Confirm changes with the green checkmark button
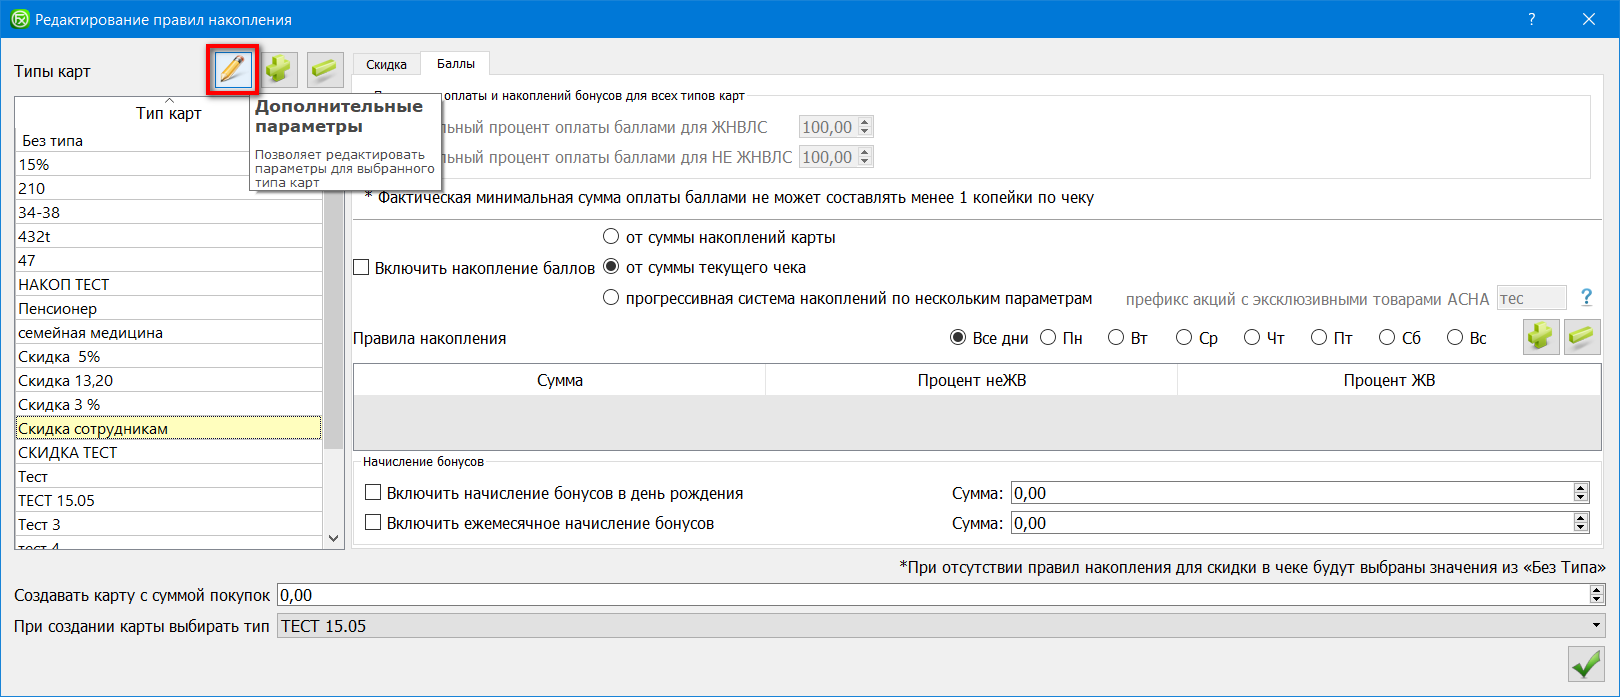 tap(1585, 664)
